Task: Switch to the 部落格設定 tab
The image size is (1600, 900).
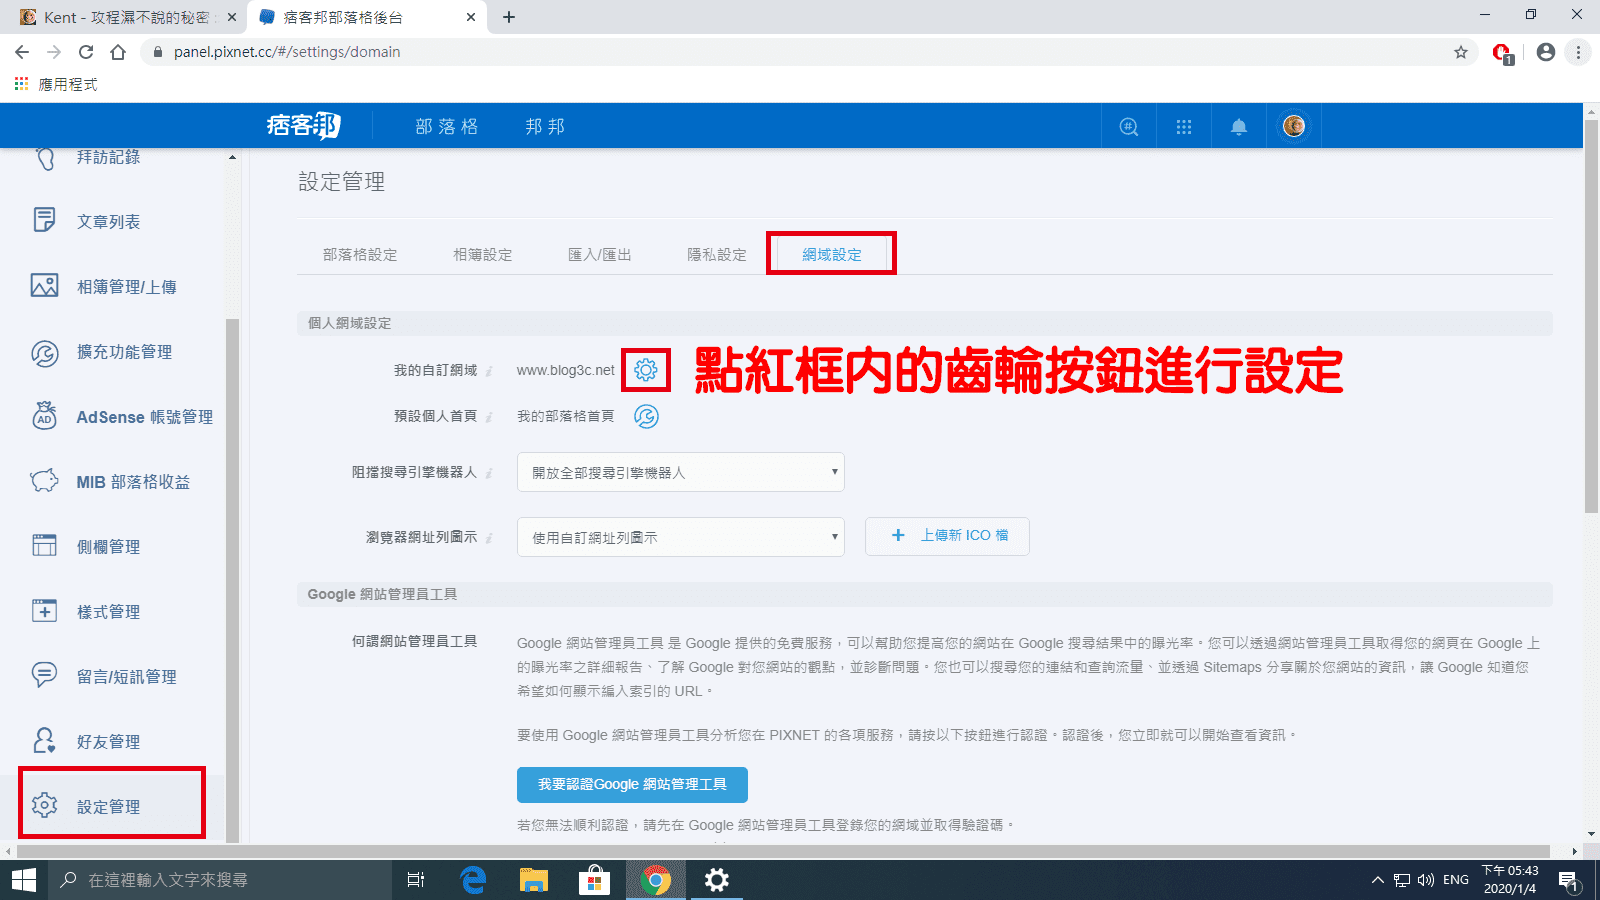Action: [x=358, y=254]
